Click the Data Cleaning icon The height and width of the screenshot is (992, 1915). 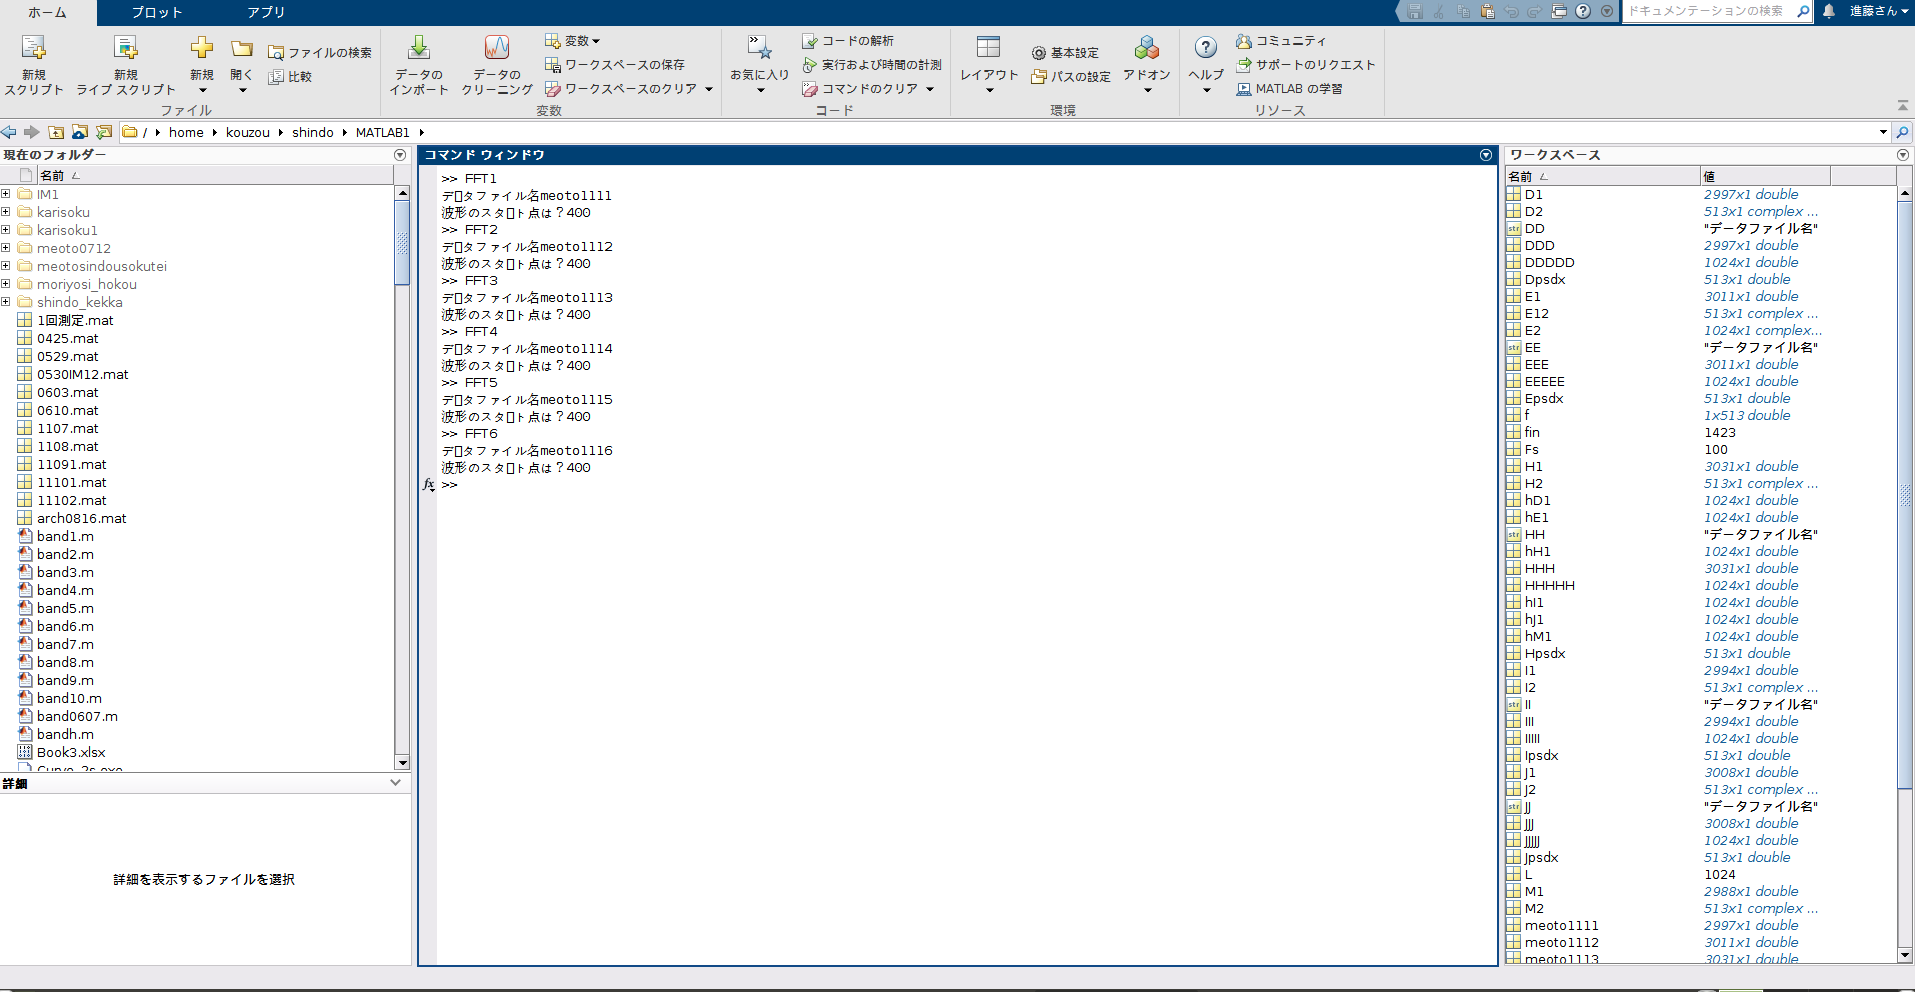click(x=497, y=48)
